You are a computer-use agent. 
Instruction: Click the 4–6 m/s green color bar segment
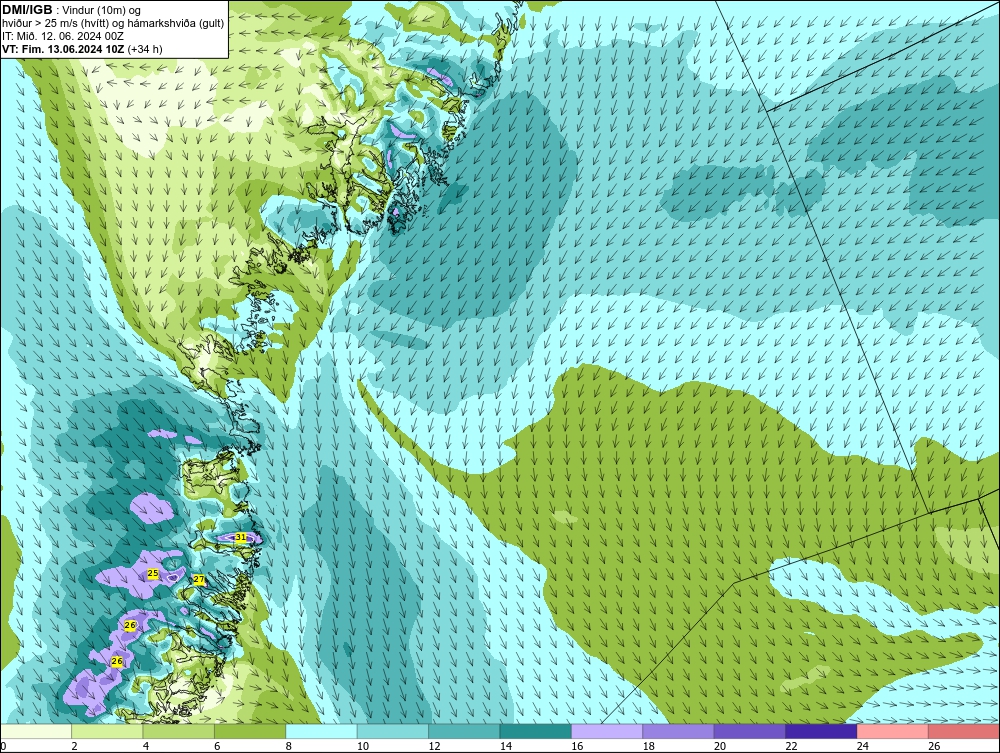pos(179,731)
